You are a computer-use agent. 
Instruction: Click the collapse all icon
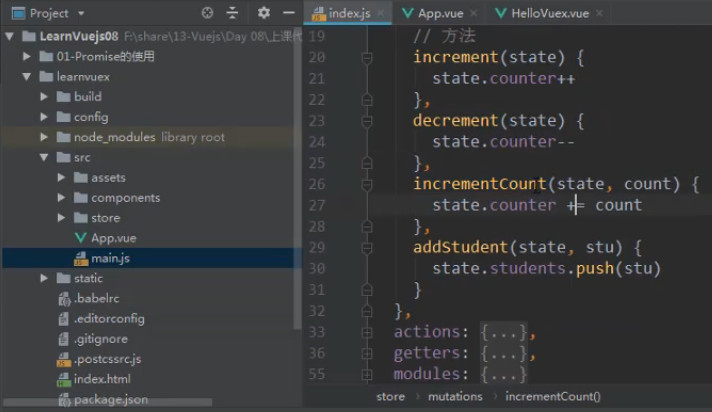(232, 13)
